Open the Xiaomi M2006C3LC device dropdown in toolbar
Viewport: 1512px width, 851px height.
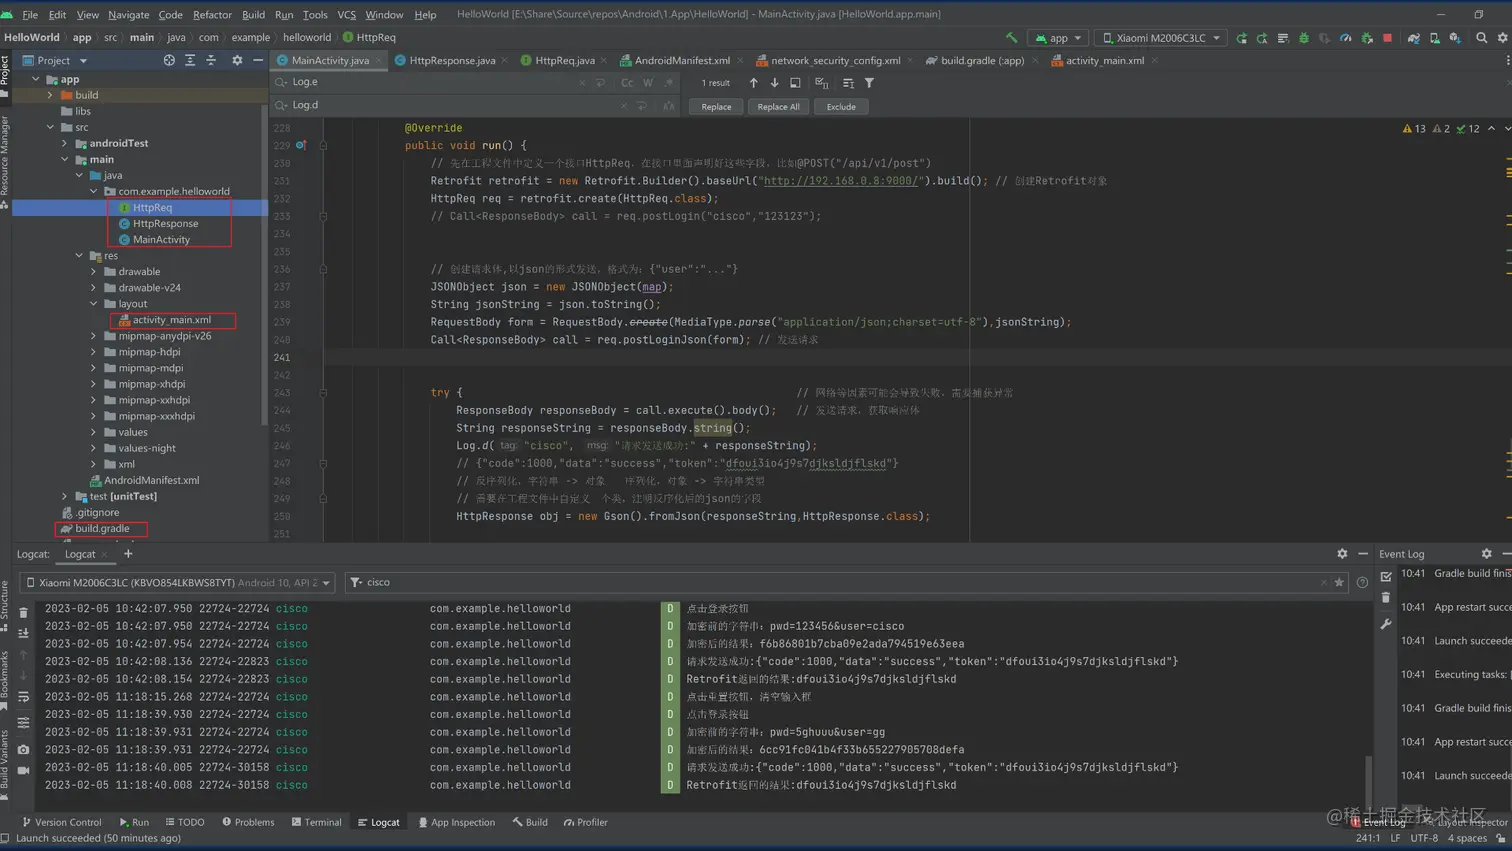(1160, 38)
